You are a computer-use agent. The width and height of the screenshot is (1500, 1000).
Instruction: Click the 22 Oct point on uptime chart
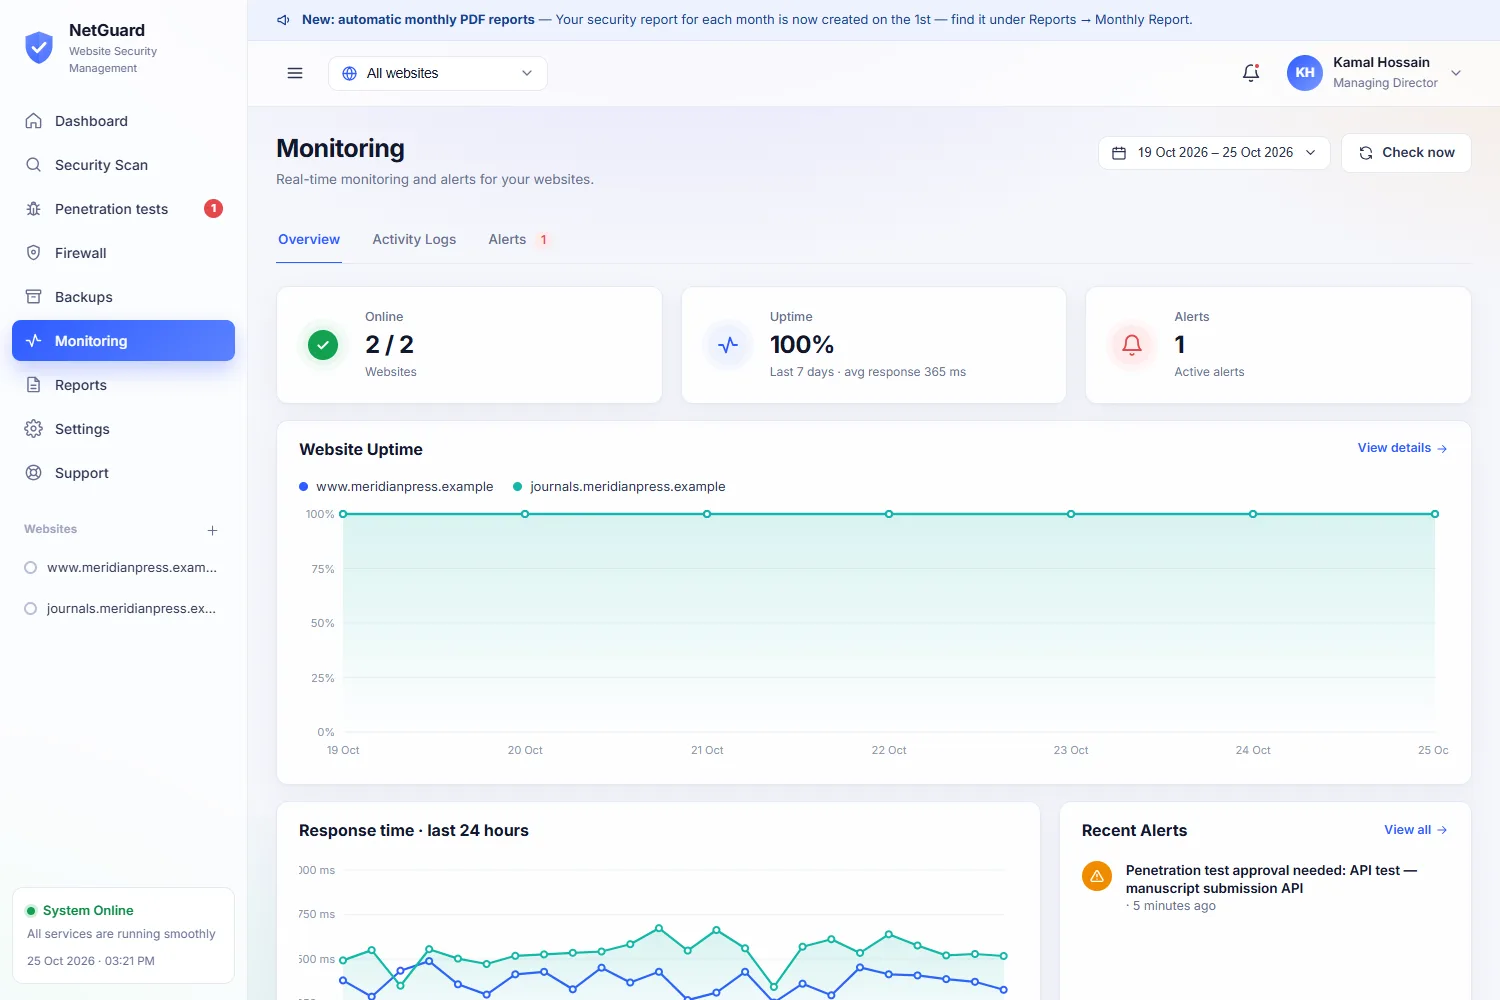click(889, 514)
